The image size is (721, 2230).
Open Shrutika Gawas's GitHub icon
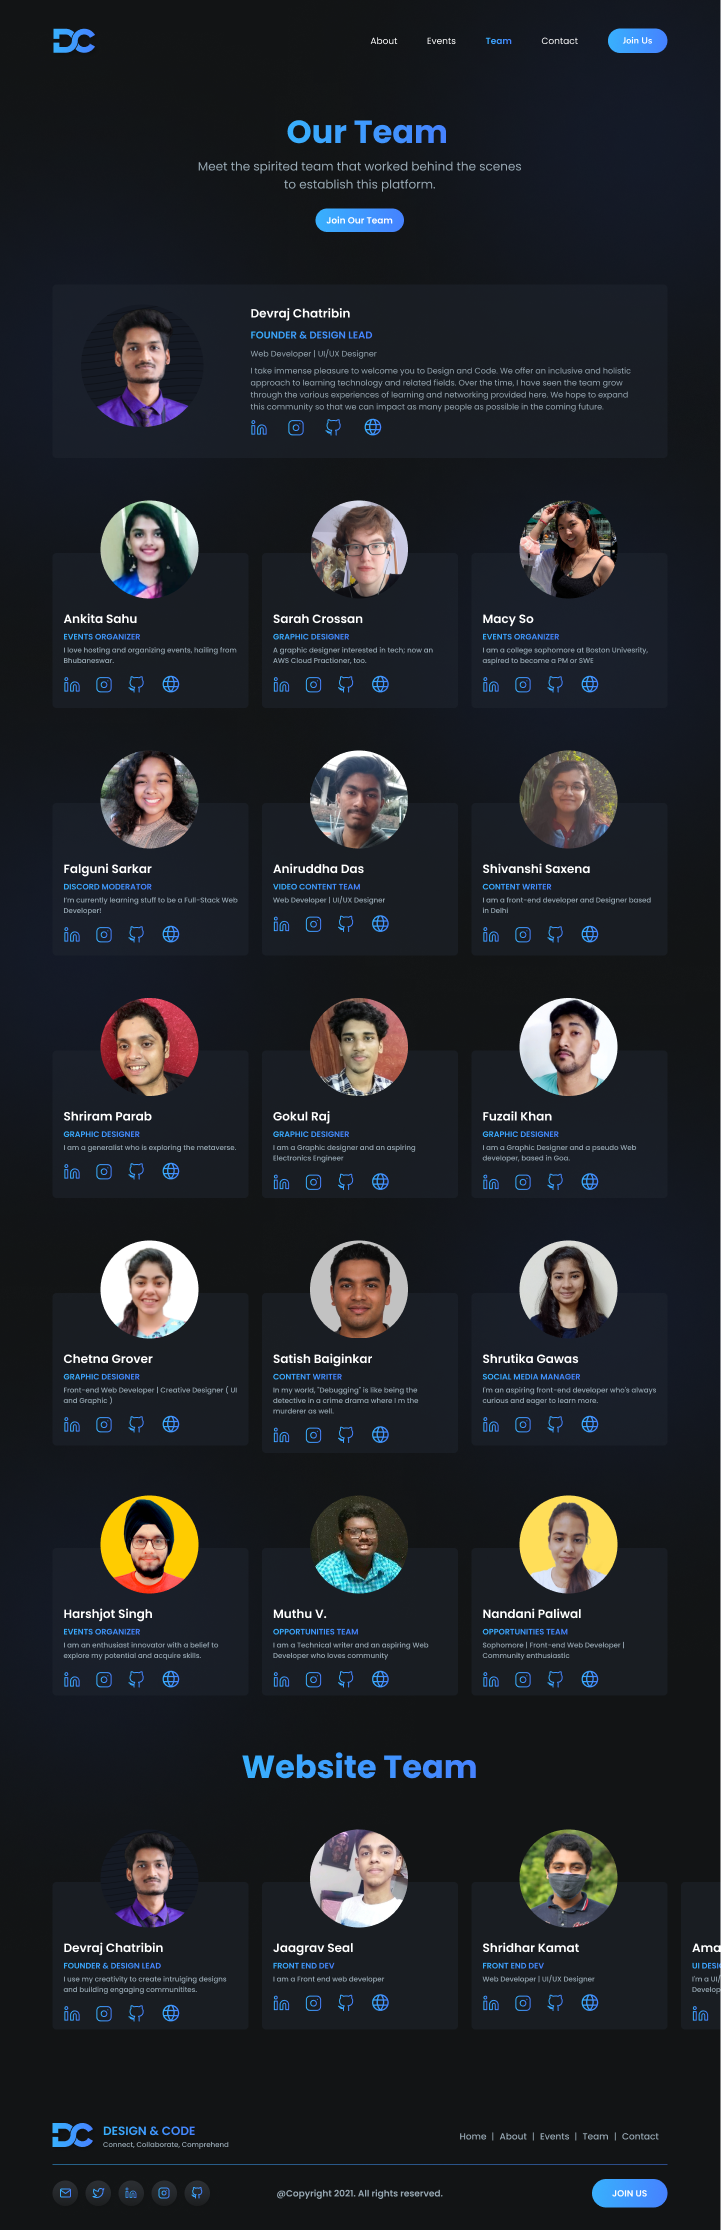(x=555, y=1424)
